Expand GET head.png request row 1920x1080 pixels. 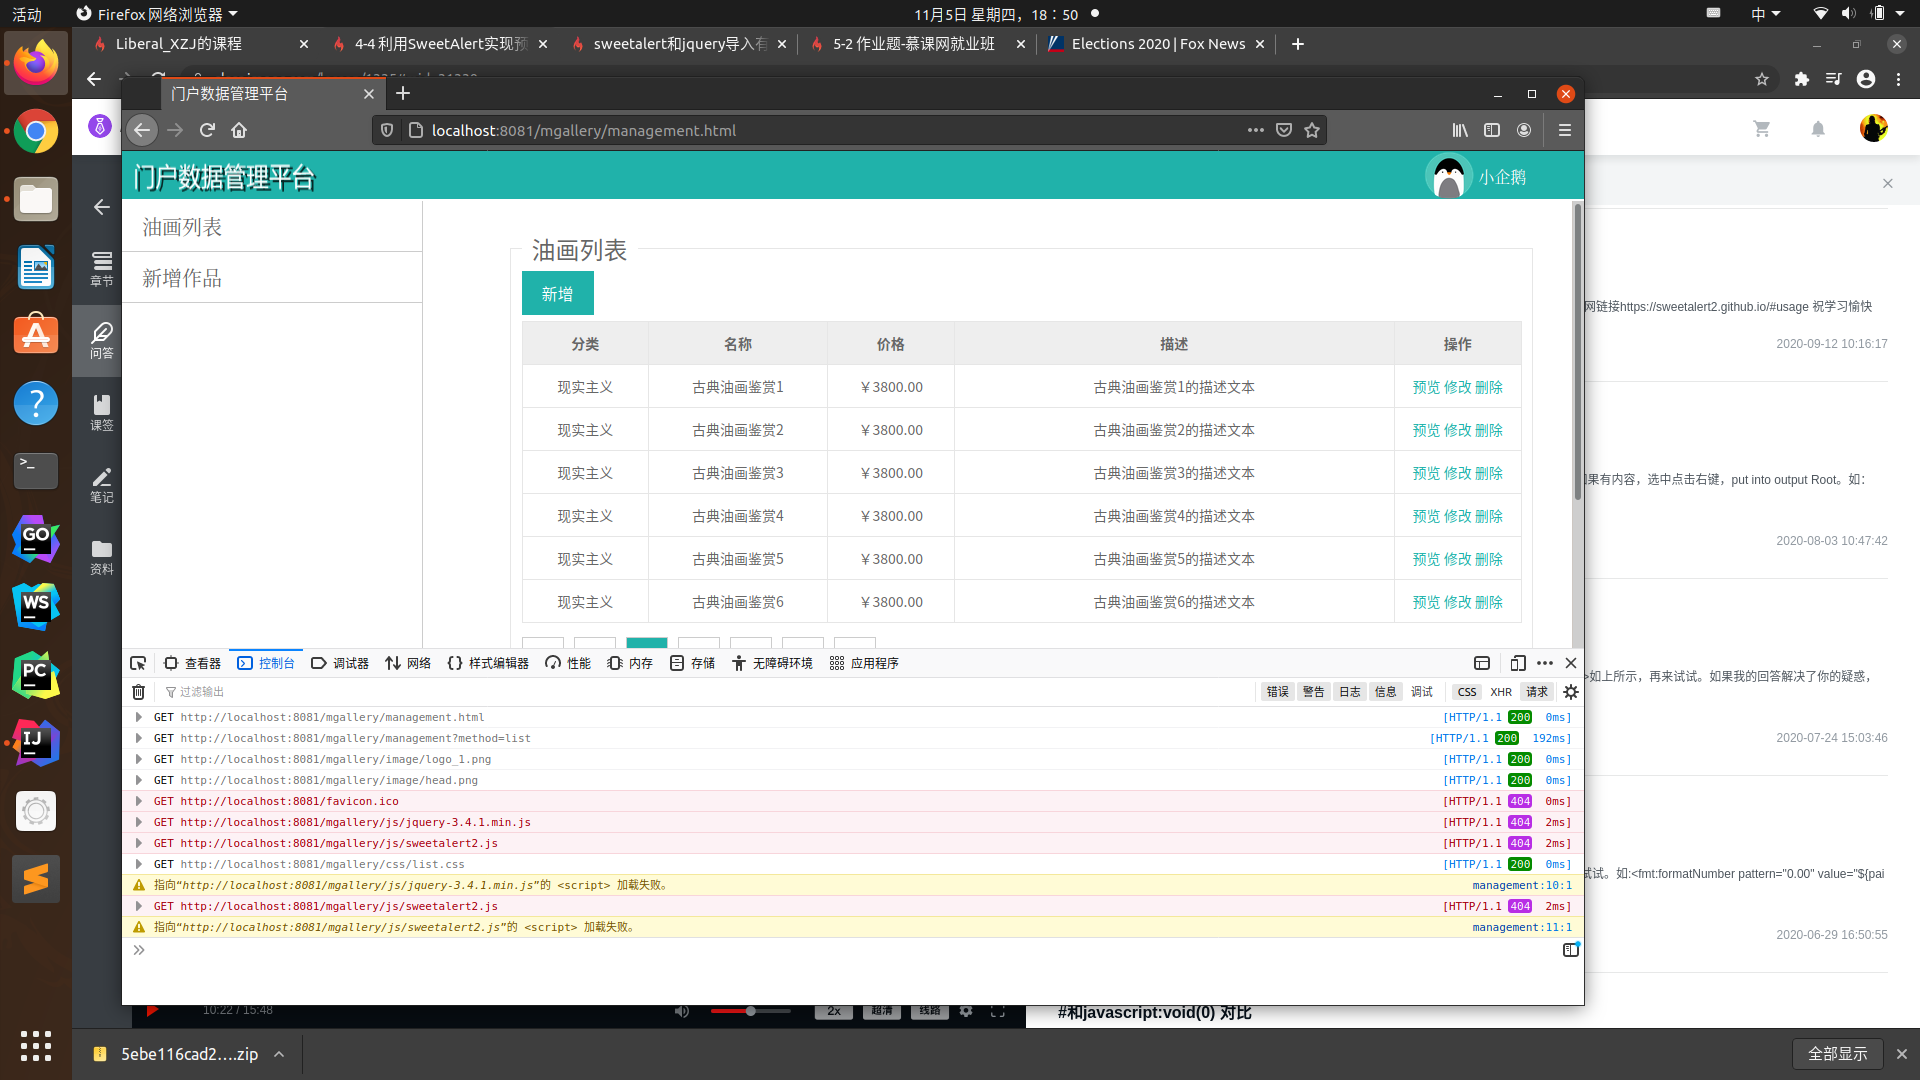click(139, 780)
